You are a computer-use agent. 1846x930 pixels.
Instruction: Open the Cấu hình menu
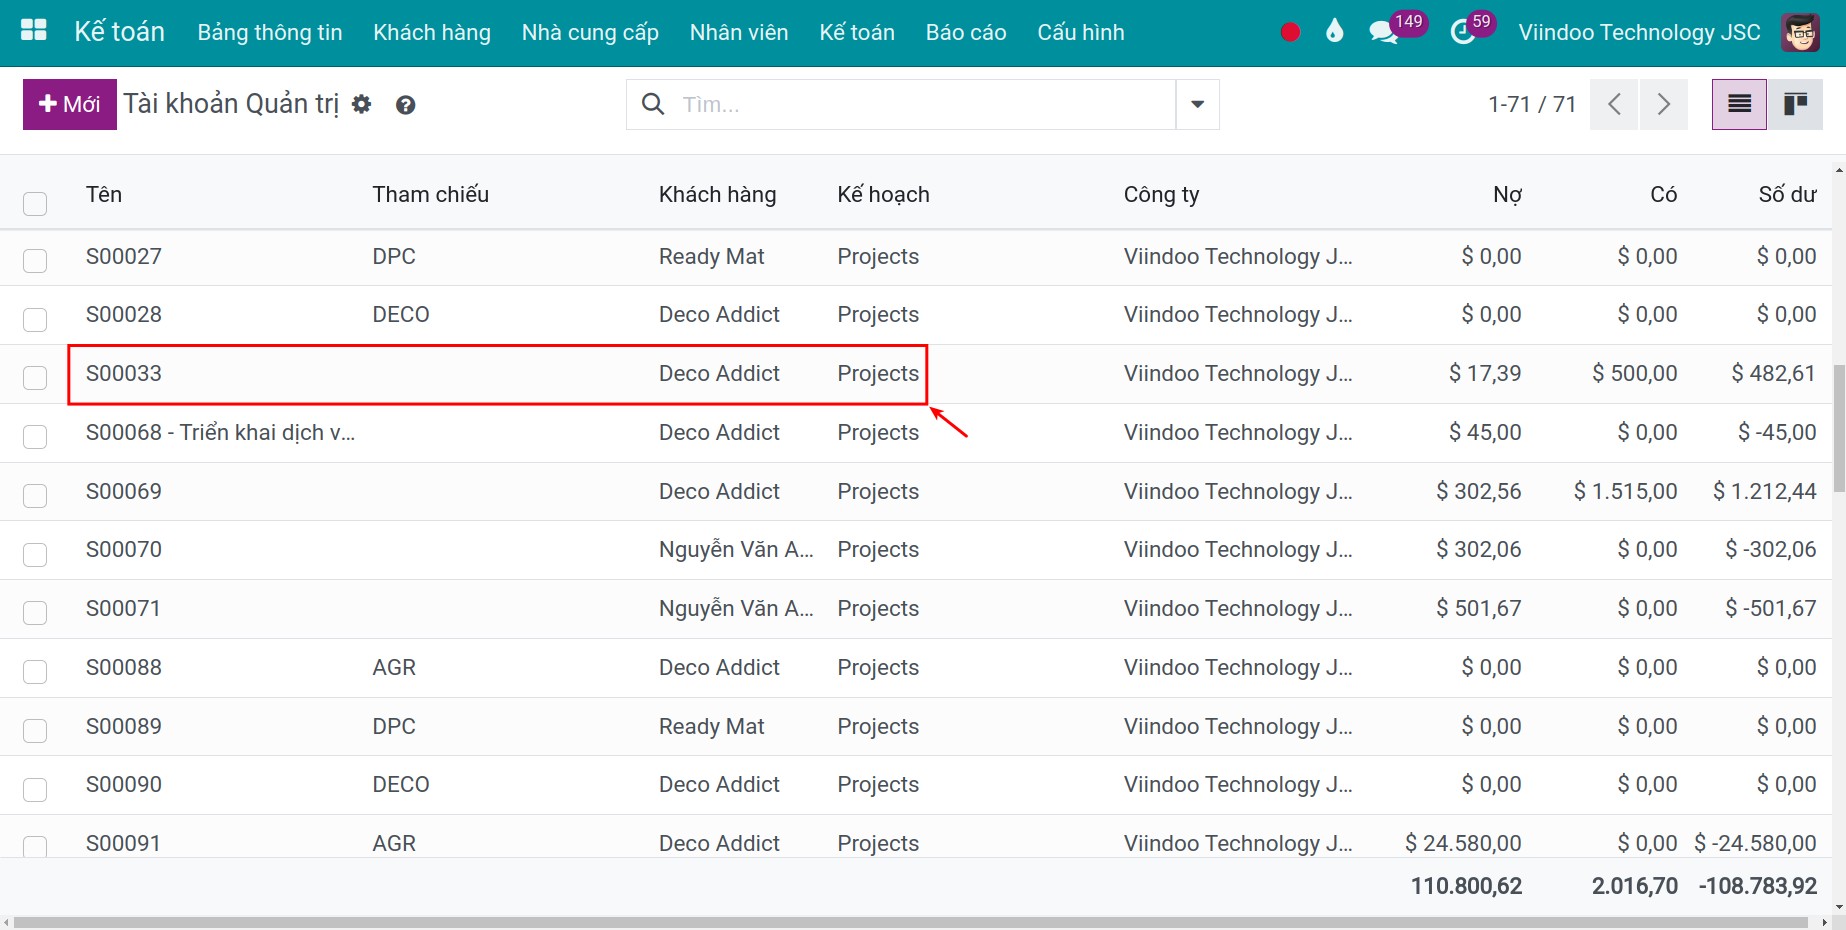point(1081,32)
